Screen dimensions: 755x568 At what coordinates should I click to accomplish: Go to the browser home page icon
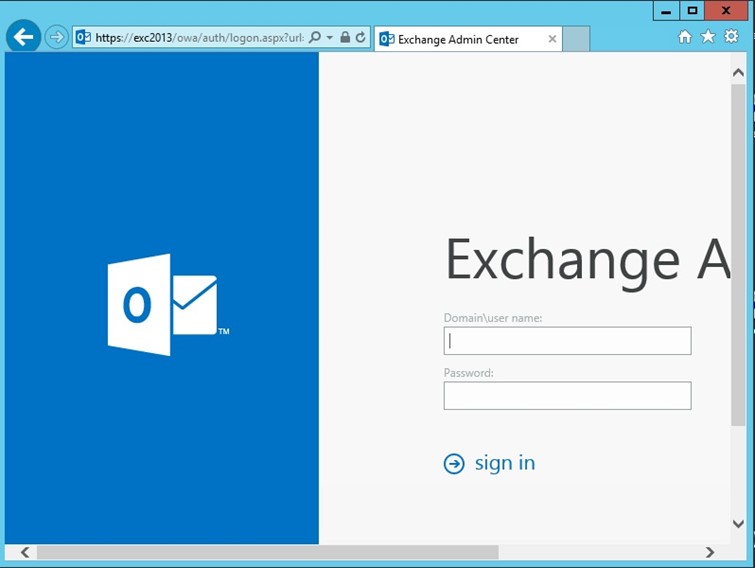[685, 37]
